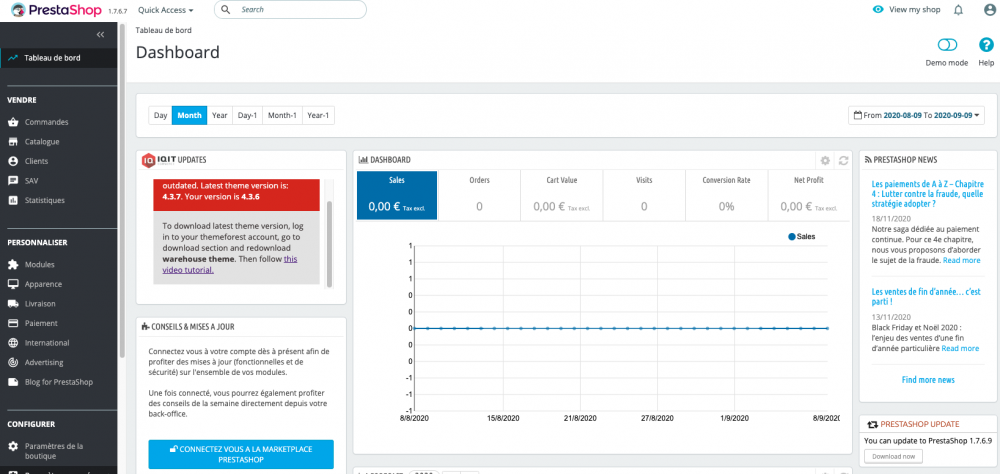Viewport: 1000px width, 474px height.
Task: Open the user profile avatar icon
Action: coord(989,10)
